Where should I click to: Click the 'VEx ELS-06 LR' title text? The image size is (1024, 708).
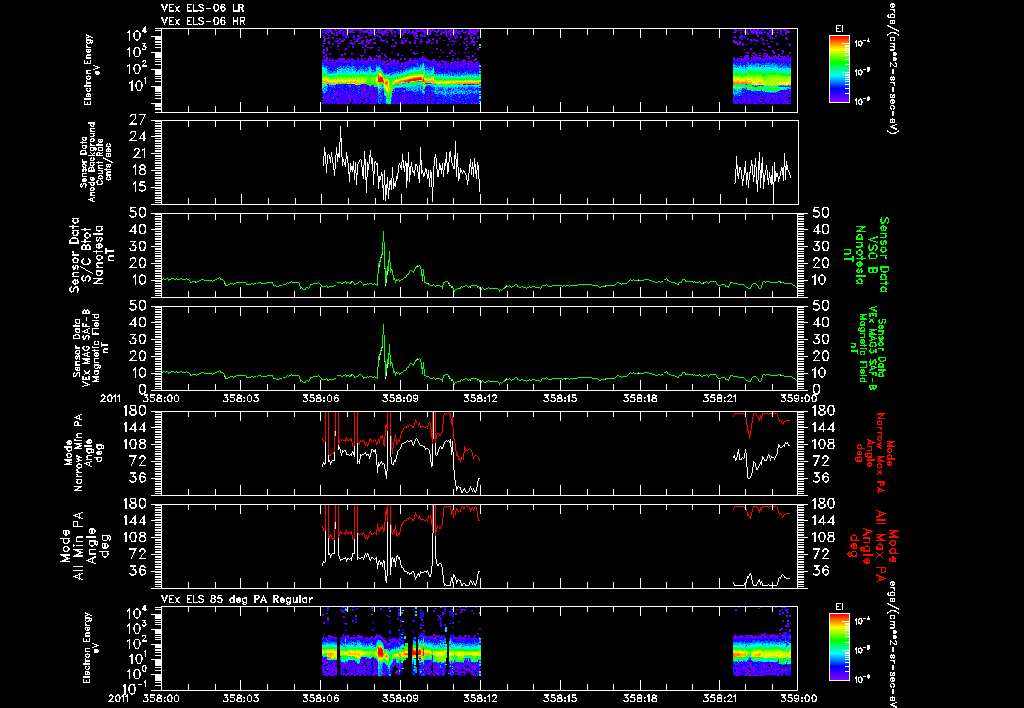coord(202,8)
